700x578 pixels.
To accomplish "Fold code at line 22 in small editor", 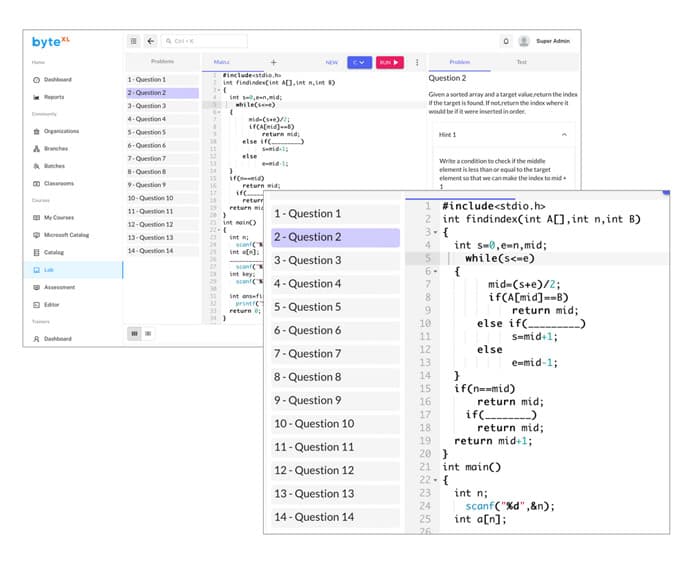I will click(x=219, y=230).
